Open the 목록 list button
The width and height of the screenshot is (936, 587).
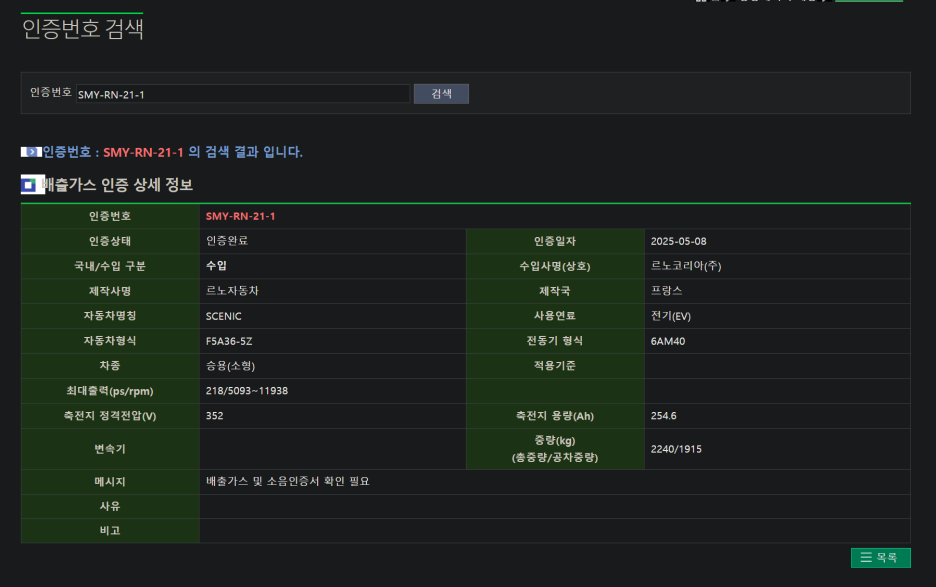coord(880,558)
